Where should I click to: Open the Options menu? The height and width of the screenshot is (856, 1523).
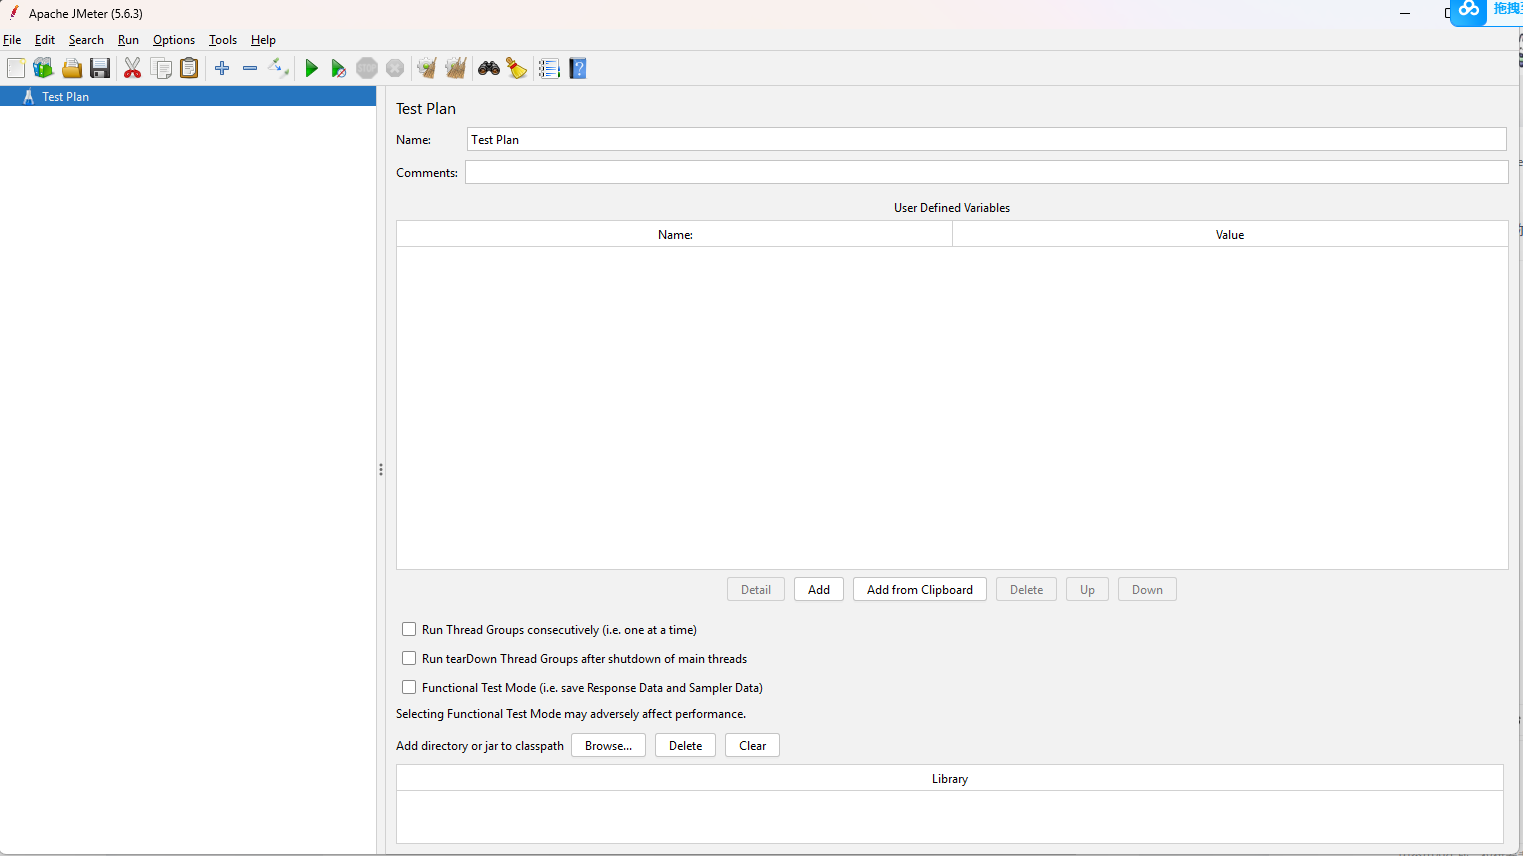[x=174, y=40]
